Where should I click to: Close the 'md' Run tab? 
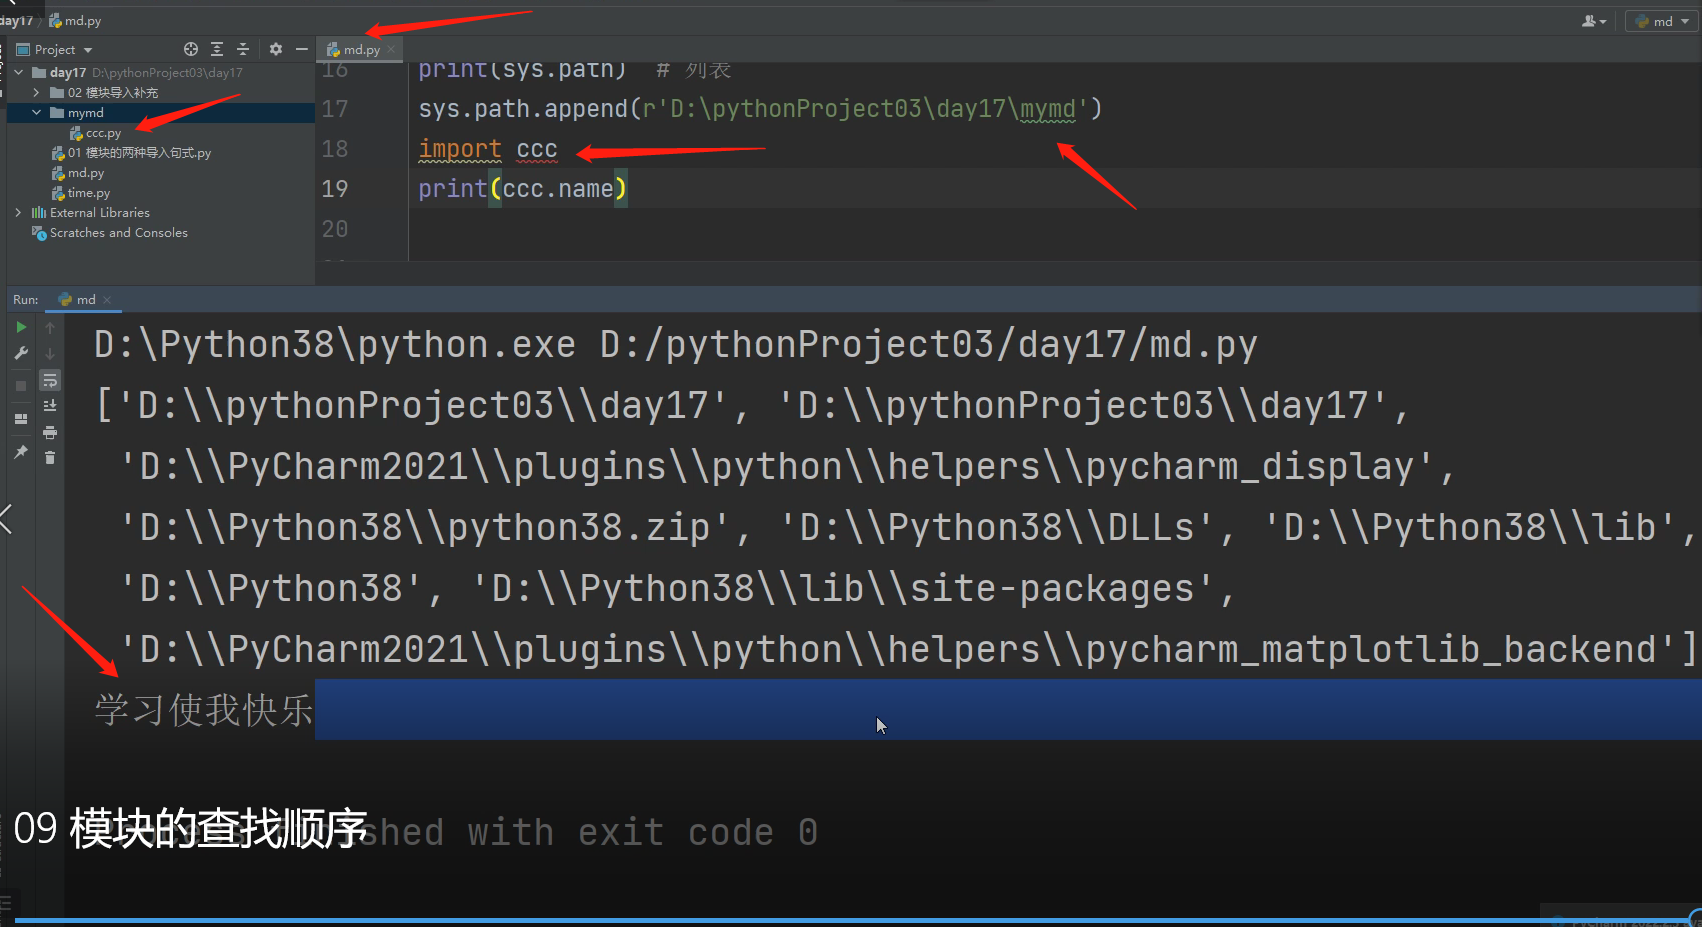pyautogui.click(x=107, y=300)
